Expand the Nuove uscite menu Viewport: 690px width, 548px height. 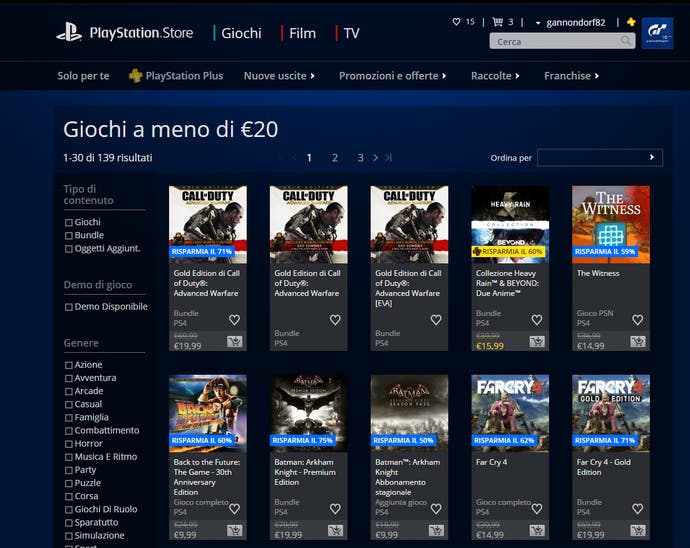click(279, 76)
